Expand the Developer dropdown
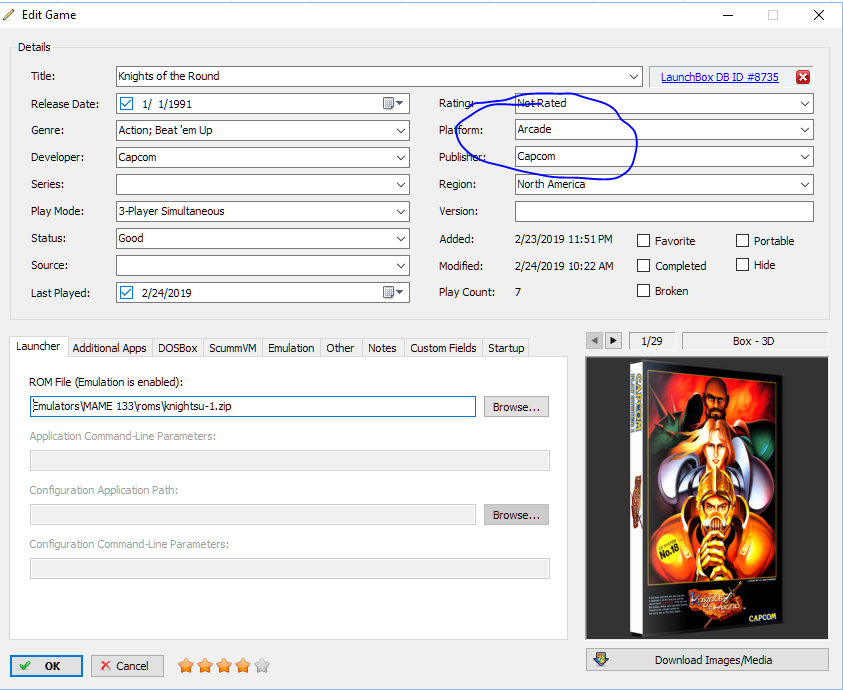 coord(401,158)
